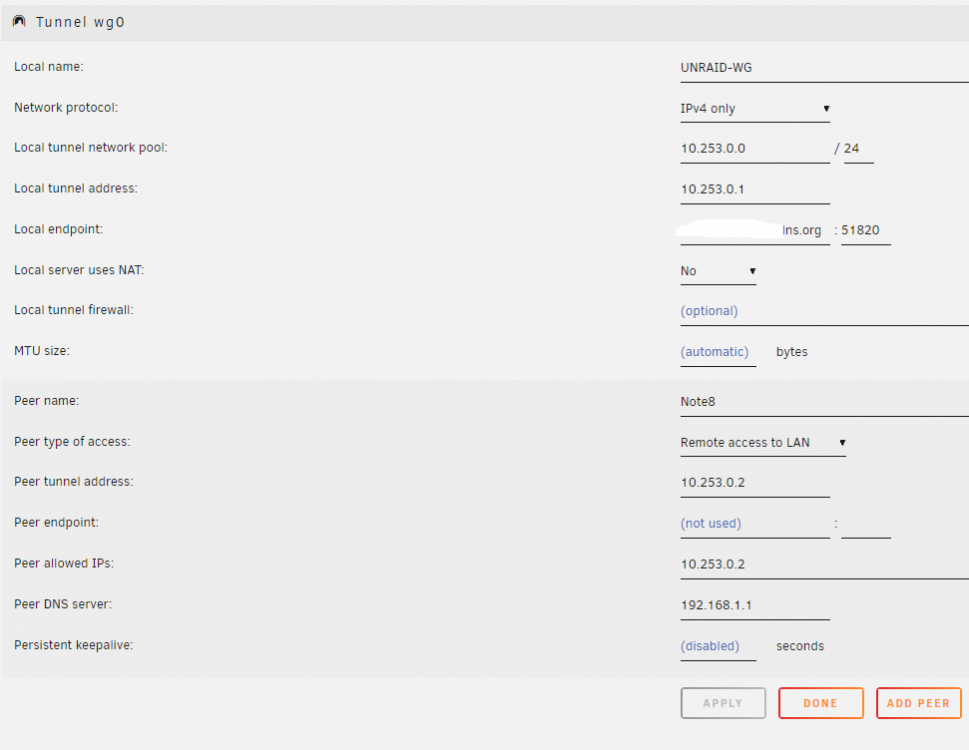The height and width of the screenshot is (750, 969).
Task: Open the Local server uses NAT dropdown
Action: pyautogui.click(x=718, y=271)
